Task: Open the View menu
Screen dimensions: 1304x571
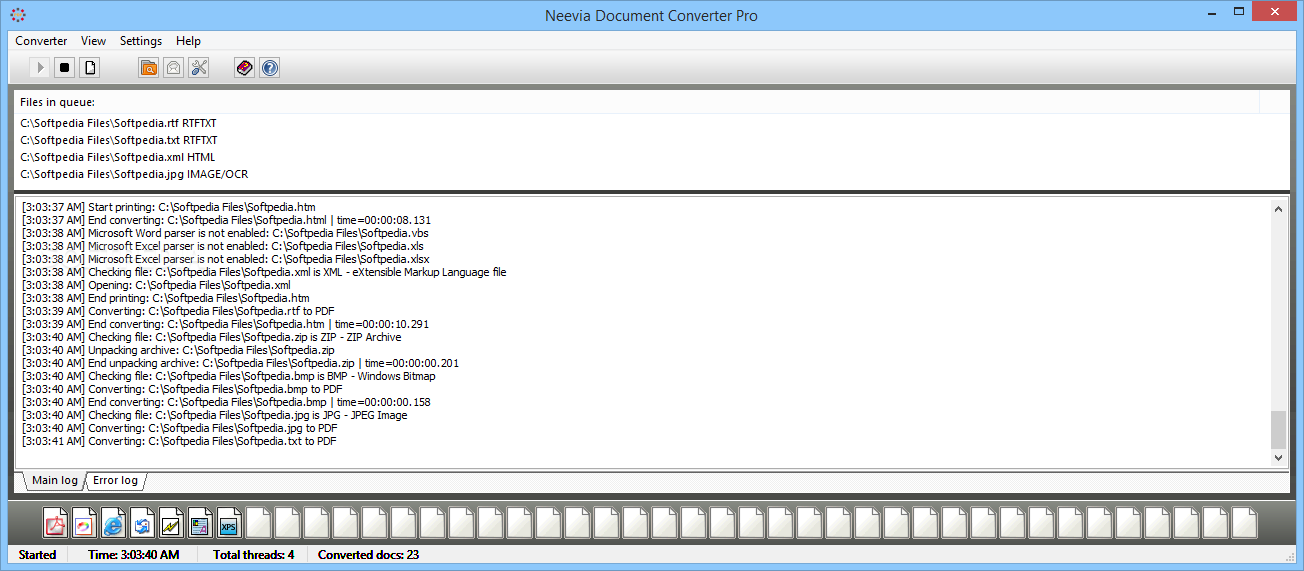Action: click(93, 41)
